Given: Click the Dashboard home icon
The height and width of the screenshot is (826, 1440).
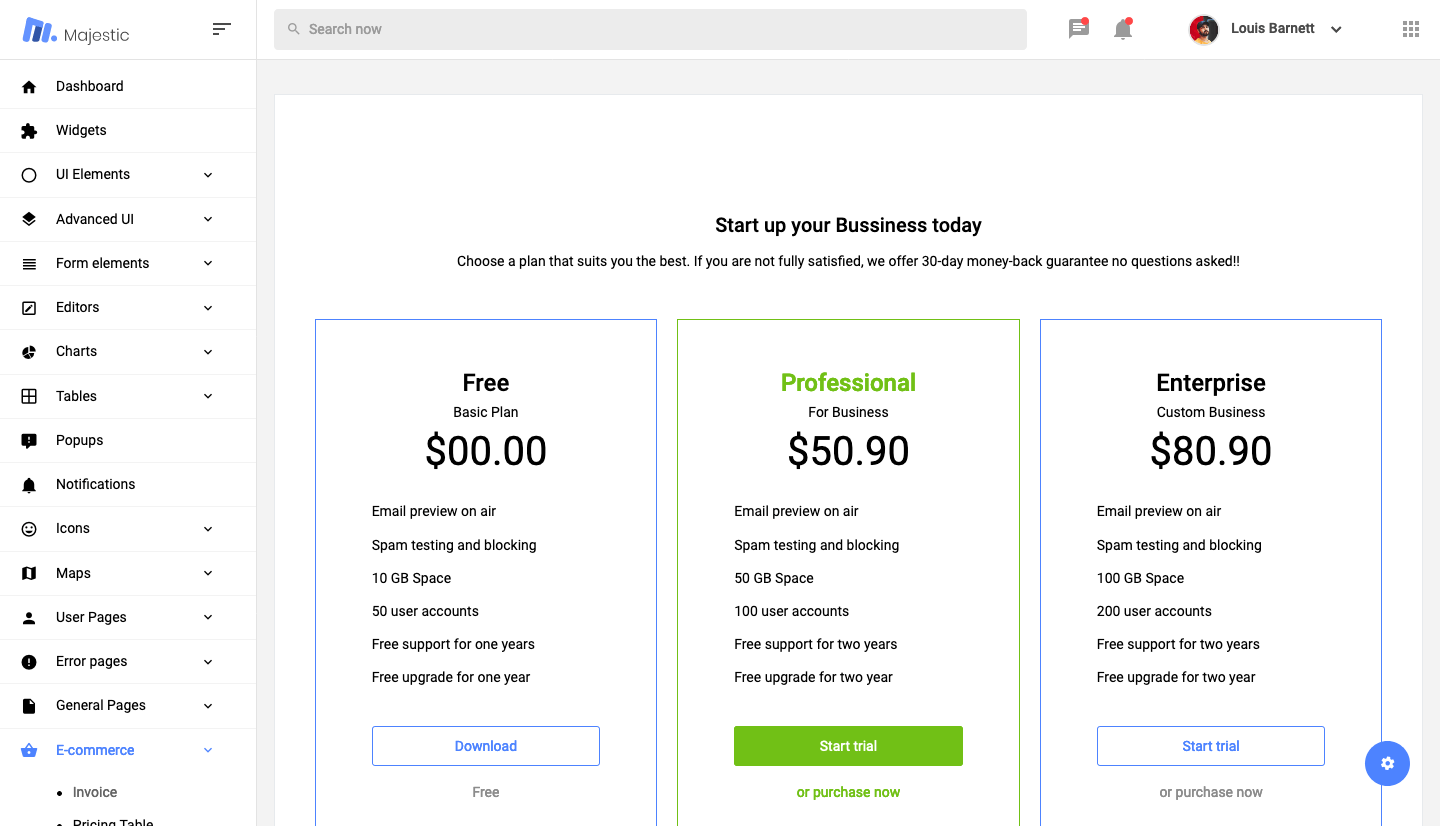Looking at the screenshot, I should click(29, 87).
